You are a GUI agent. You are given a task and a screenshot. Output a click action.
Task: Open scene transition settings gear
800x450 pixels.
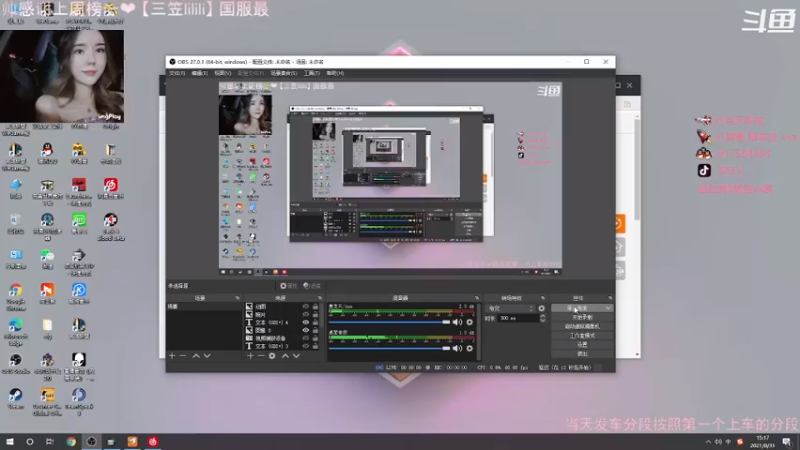tap(541, 308)
